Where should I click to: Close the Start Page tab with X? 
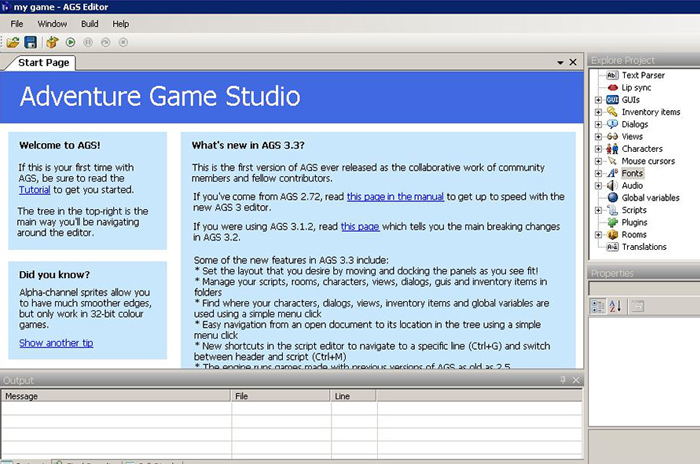(x=573, y=63)
